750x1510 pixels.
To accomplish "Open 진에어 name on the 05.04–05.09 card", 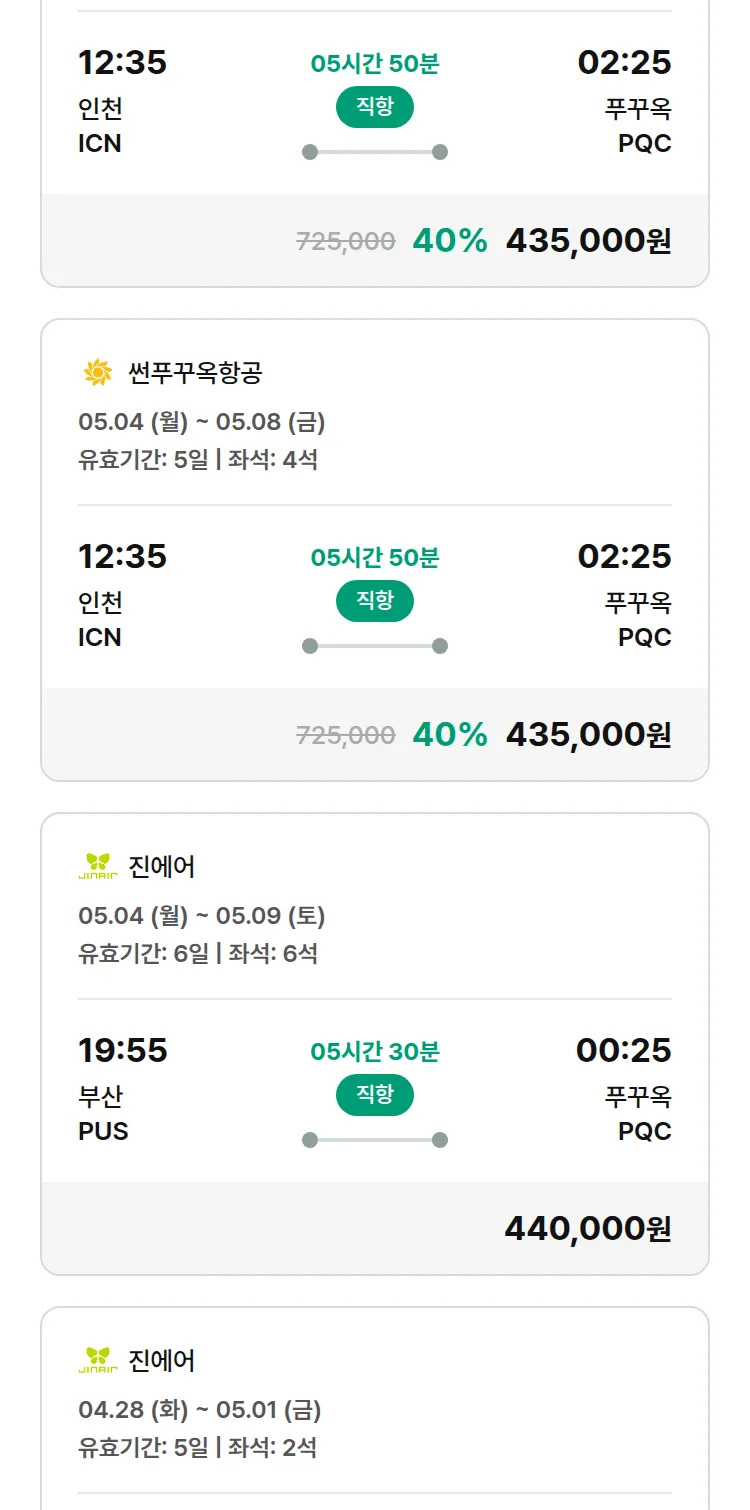I will tap(162, 866).
